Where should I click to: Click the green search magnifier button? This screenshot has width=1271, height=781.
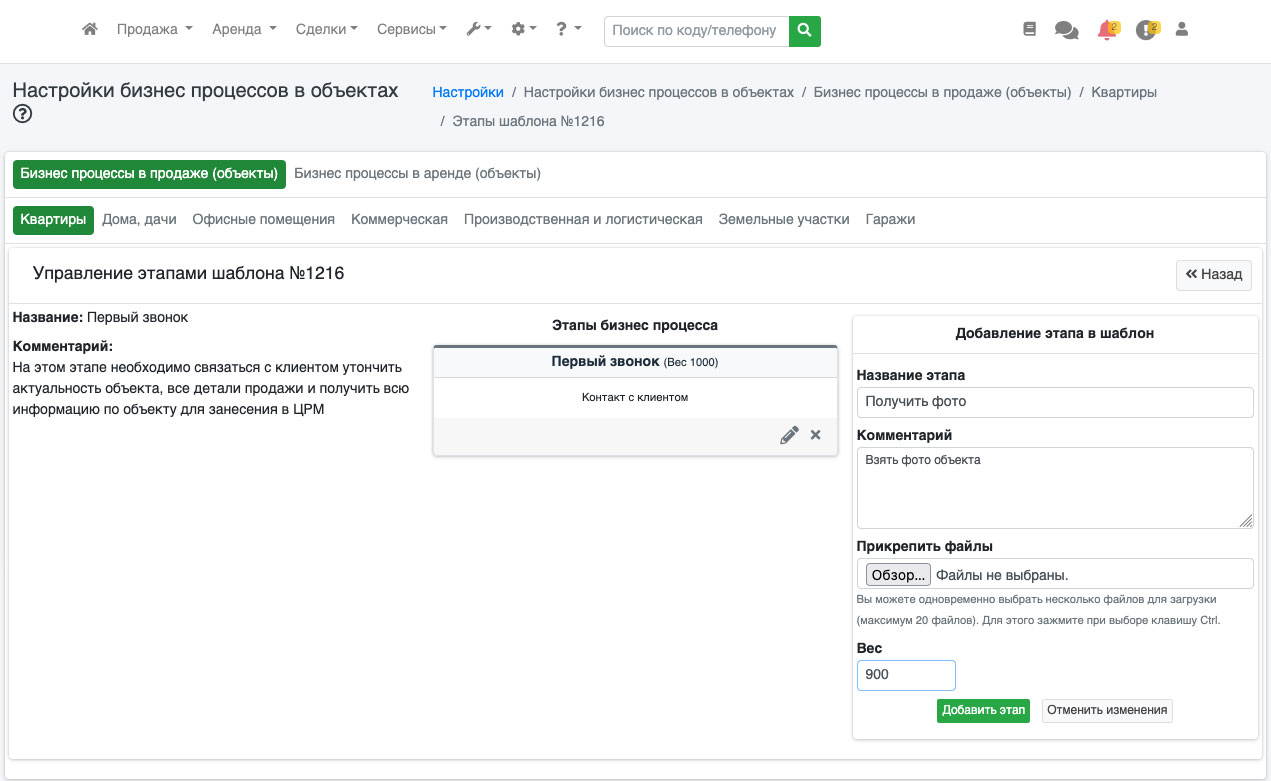[804, 30]
